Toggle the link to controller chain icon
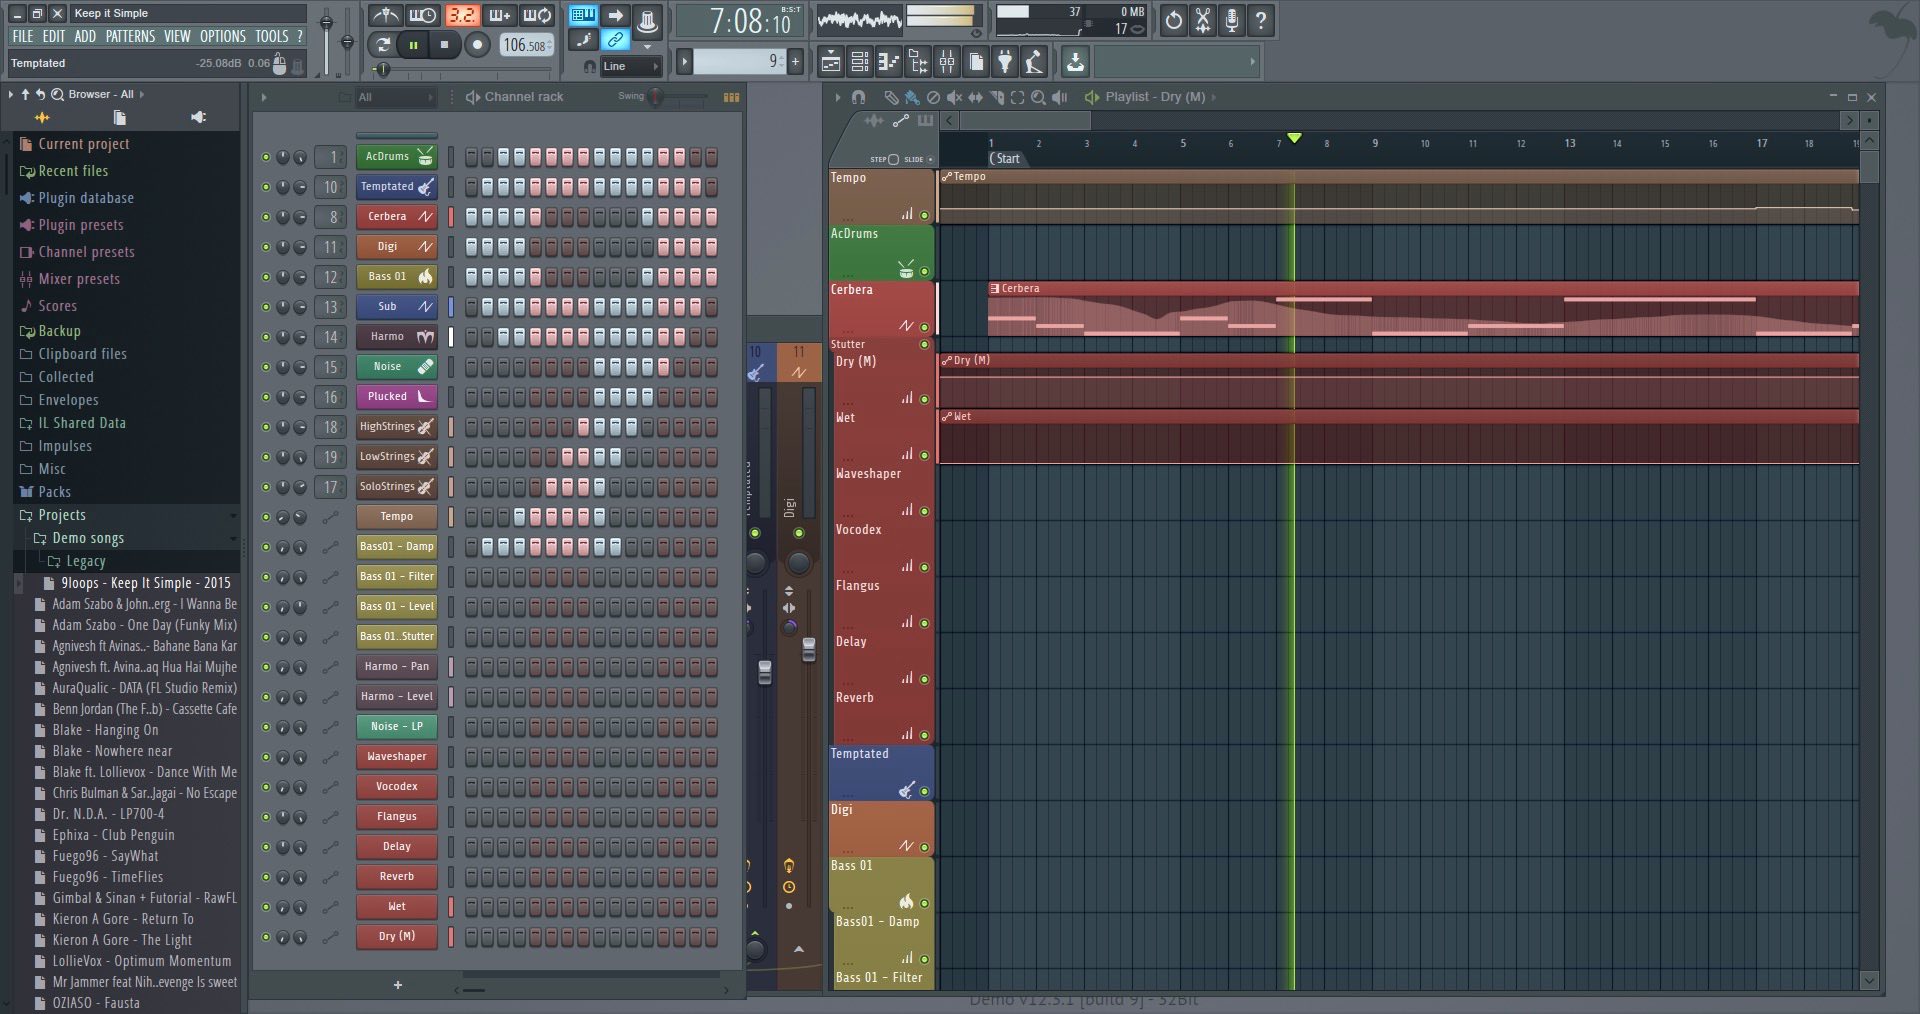This screenshot has width=1920, height=1014. [616, 40]
